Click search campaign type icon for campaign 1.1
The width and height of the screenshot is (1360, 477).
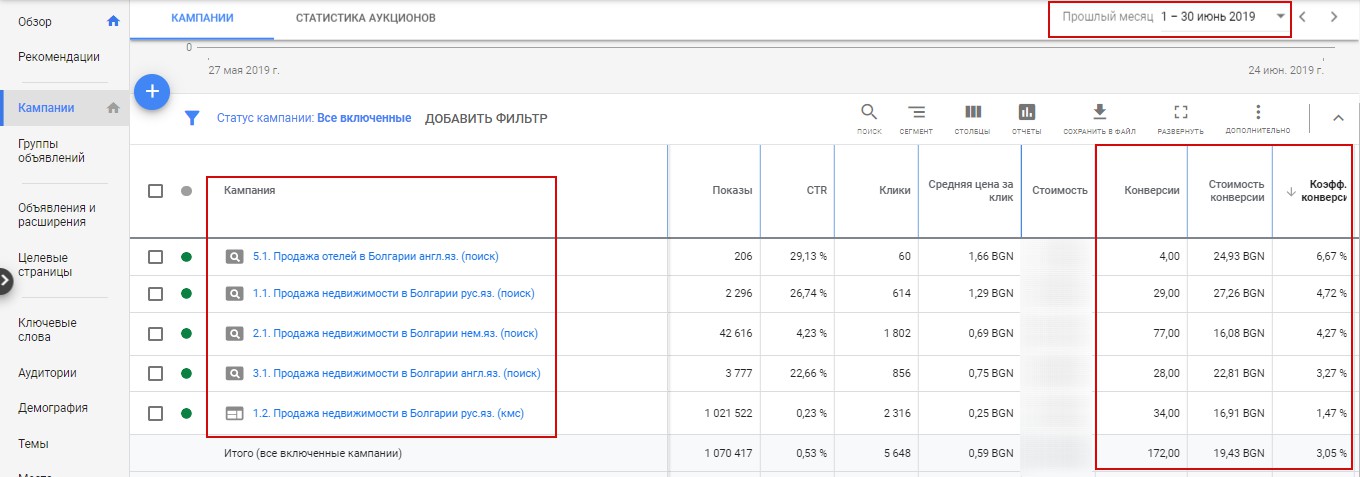coord(233,294)
